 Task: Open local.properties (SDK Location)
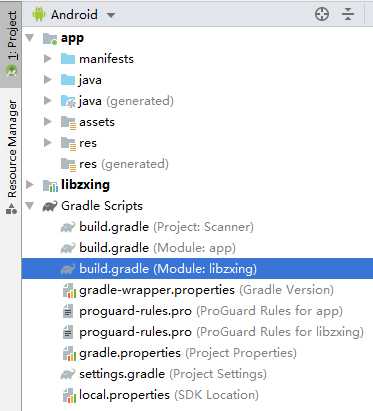click(x=169, y=395)
